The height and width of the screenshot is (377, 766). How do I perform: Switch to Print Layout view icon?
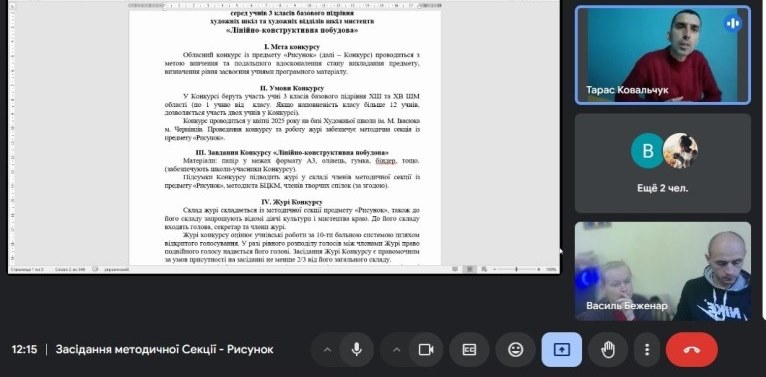[469, 269]
